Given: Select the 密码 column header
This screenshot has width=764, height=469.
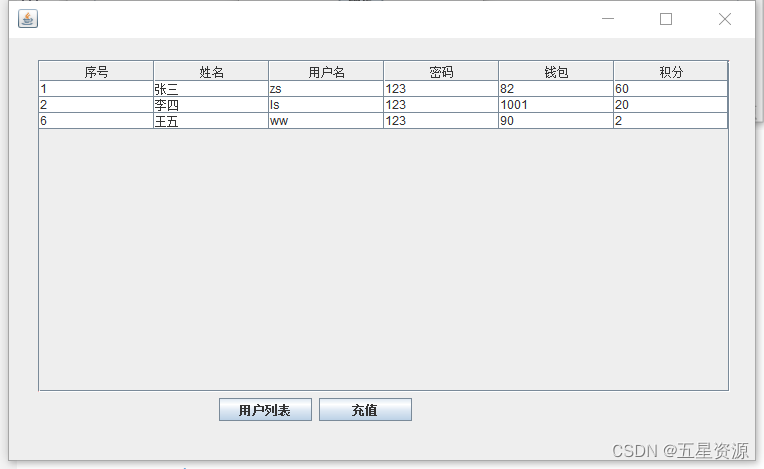Looking at the screenshot, I should 441,72.
